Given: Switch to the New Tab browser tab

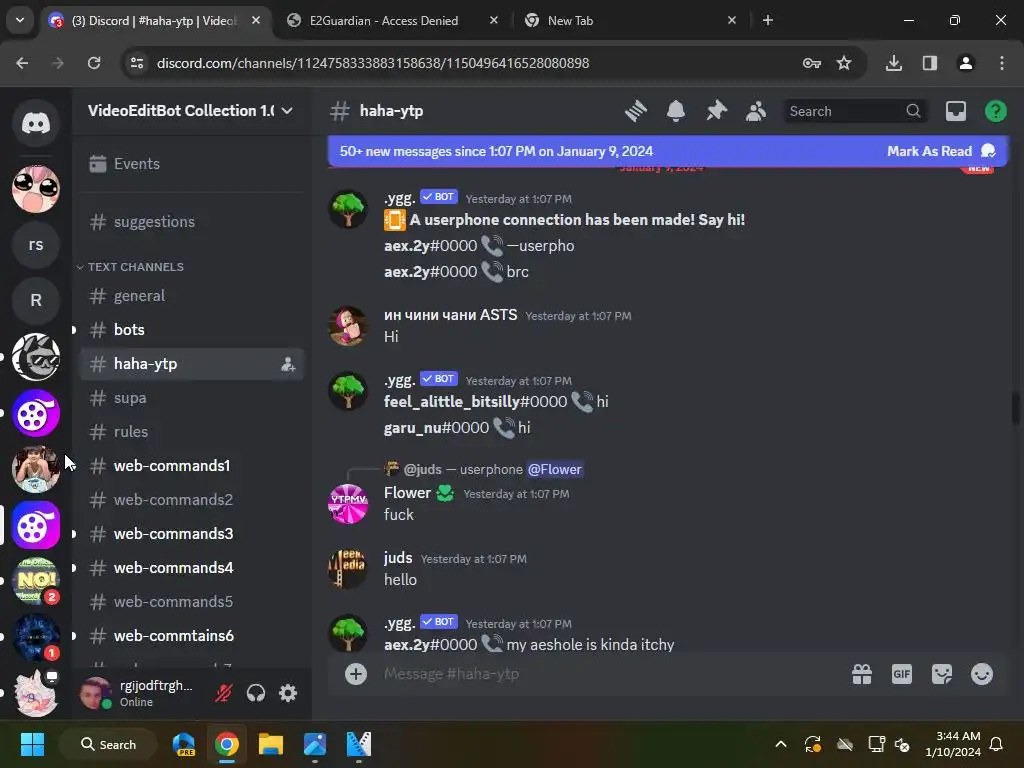Looking at the screenshot, I should 630,21.
